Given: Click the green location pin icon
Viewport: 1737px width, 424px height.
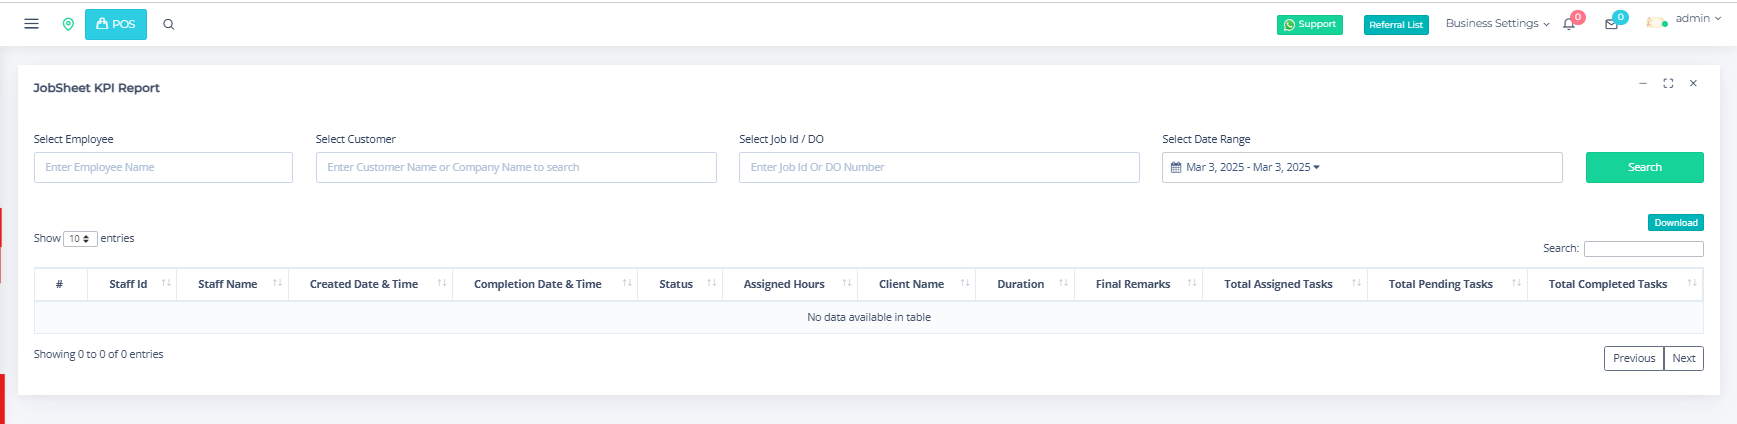Looking at the screenshot, I should pyautogui.click(x=68, y=24).
